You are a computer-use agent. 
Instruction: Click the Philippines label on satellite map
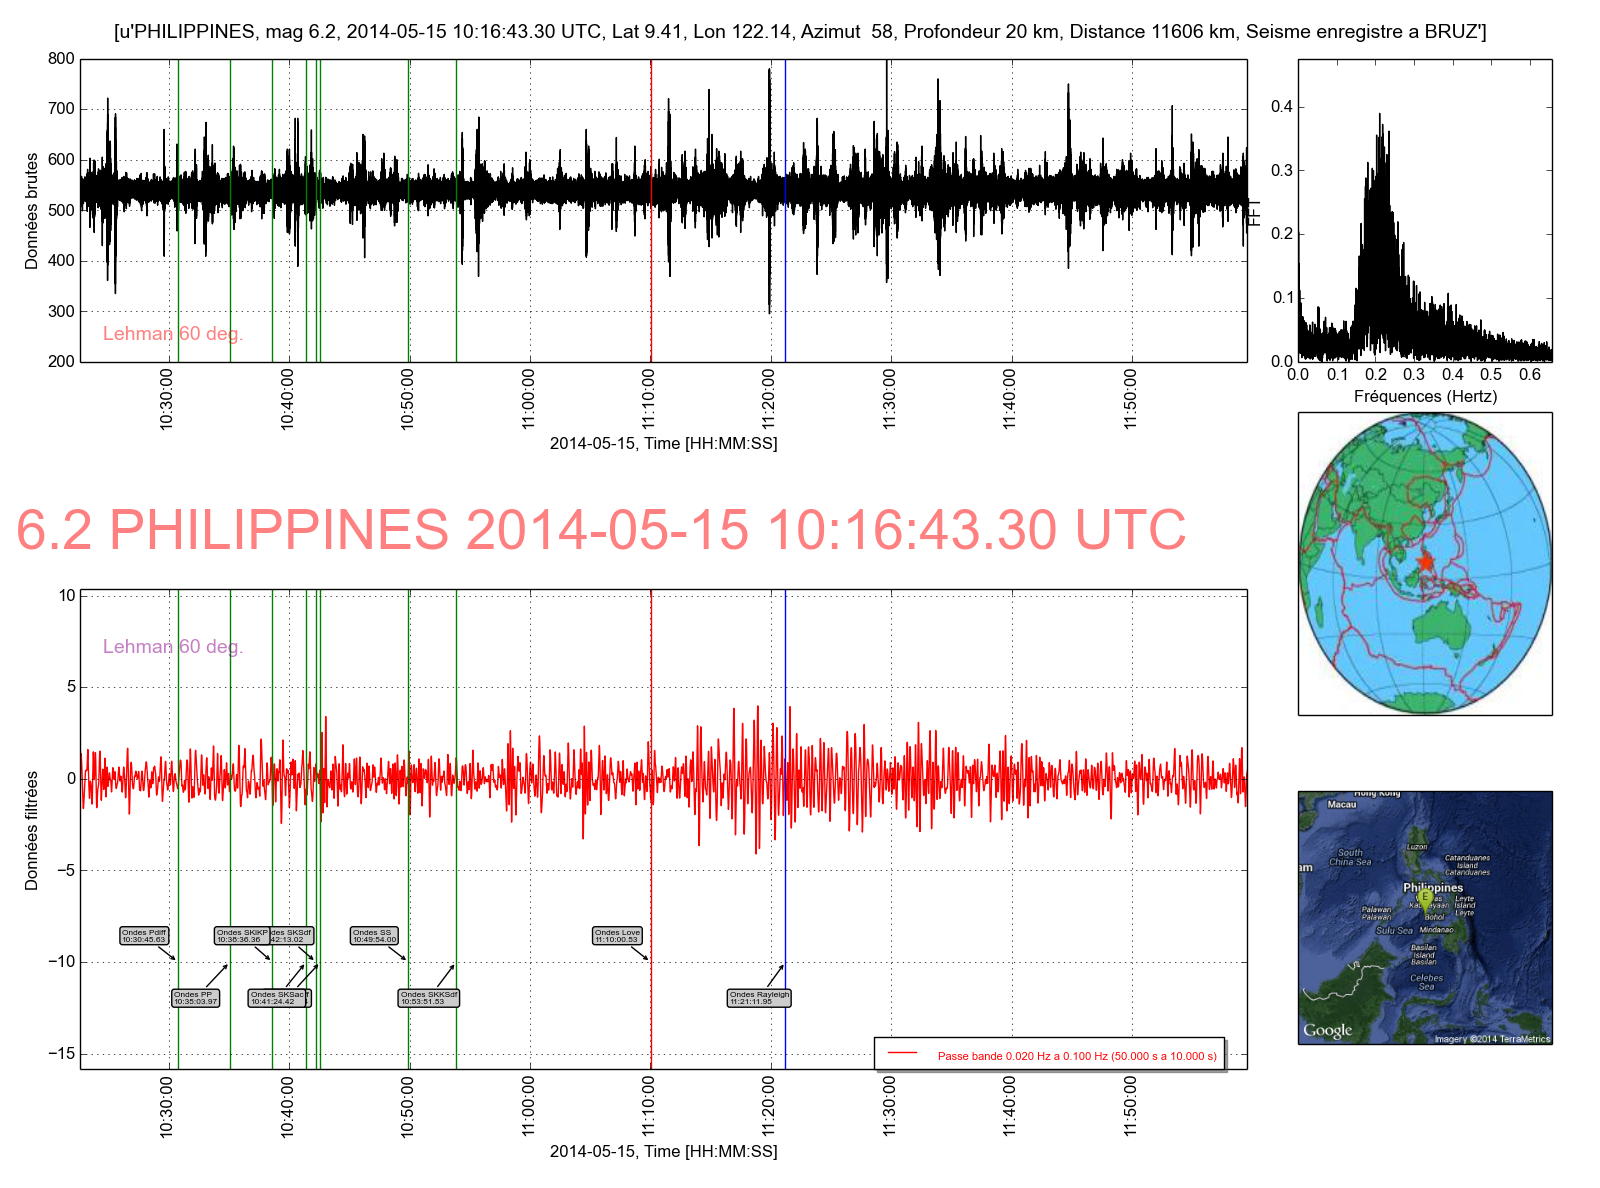(1433, 887)
